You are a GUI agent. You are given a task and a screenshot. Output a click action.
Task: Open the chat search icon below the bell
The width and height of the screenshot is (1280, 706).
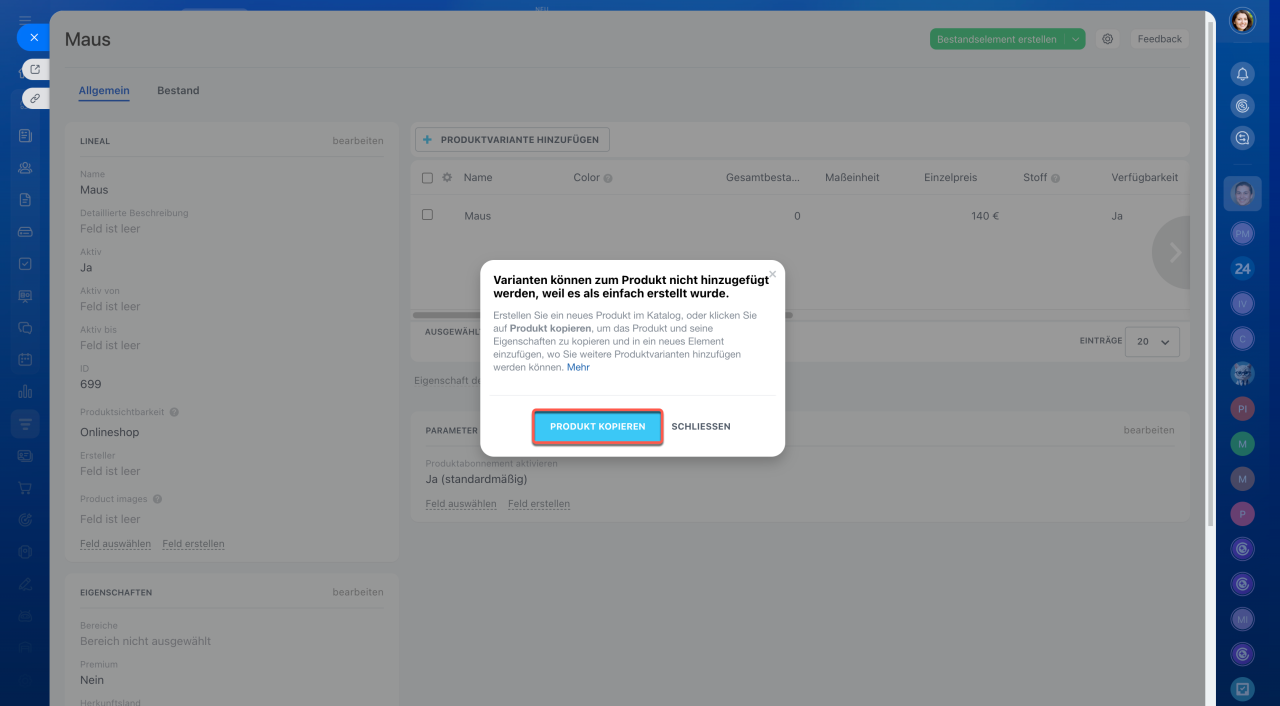(1242, 138)
